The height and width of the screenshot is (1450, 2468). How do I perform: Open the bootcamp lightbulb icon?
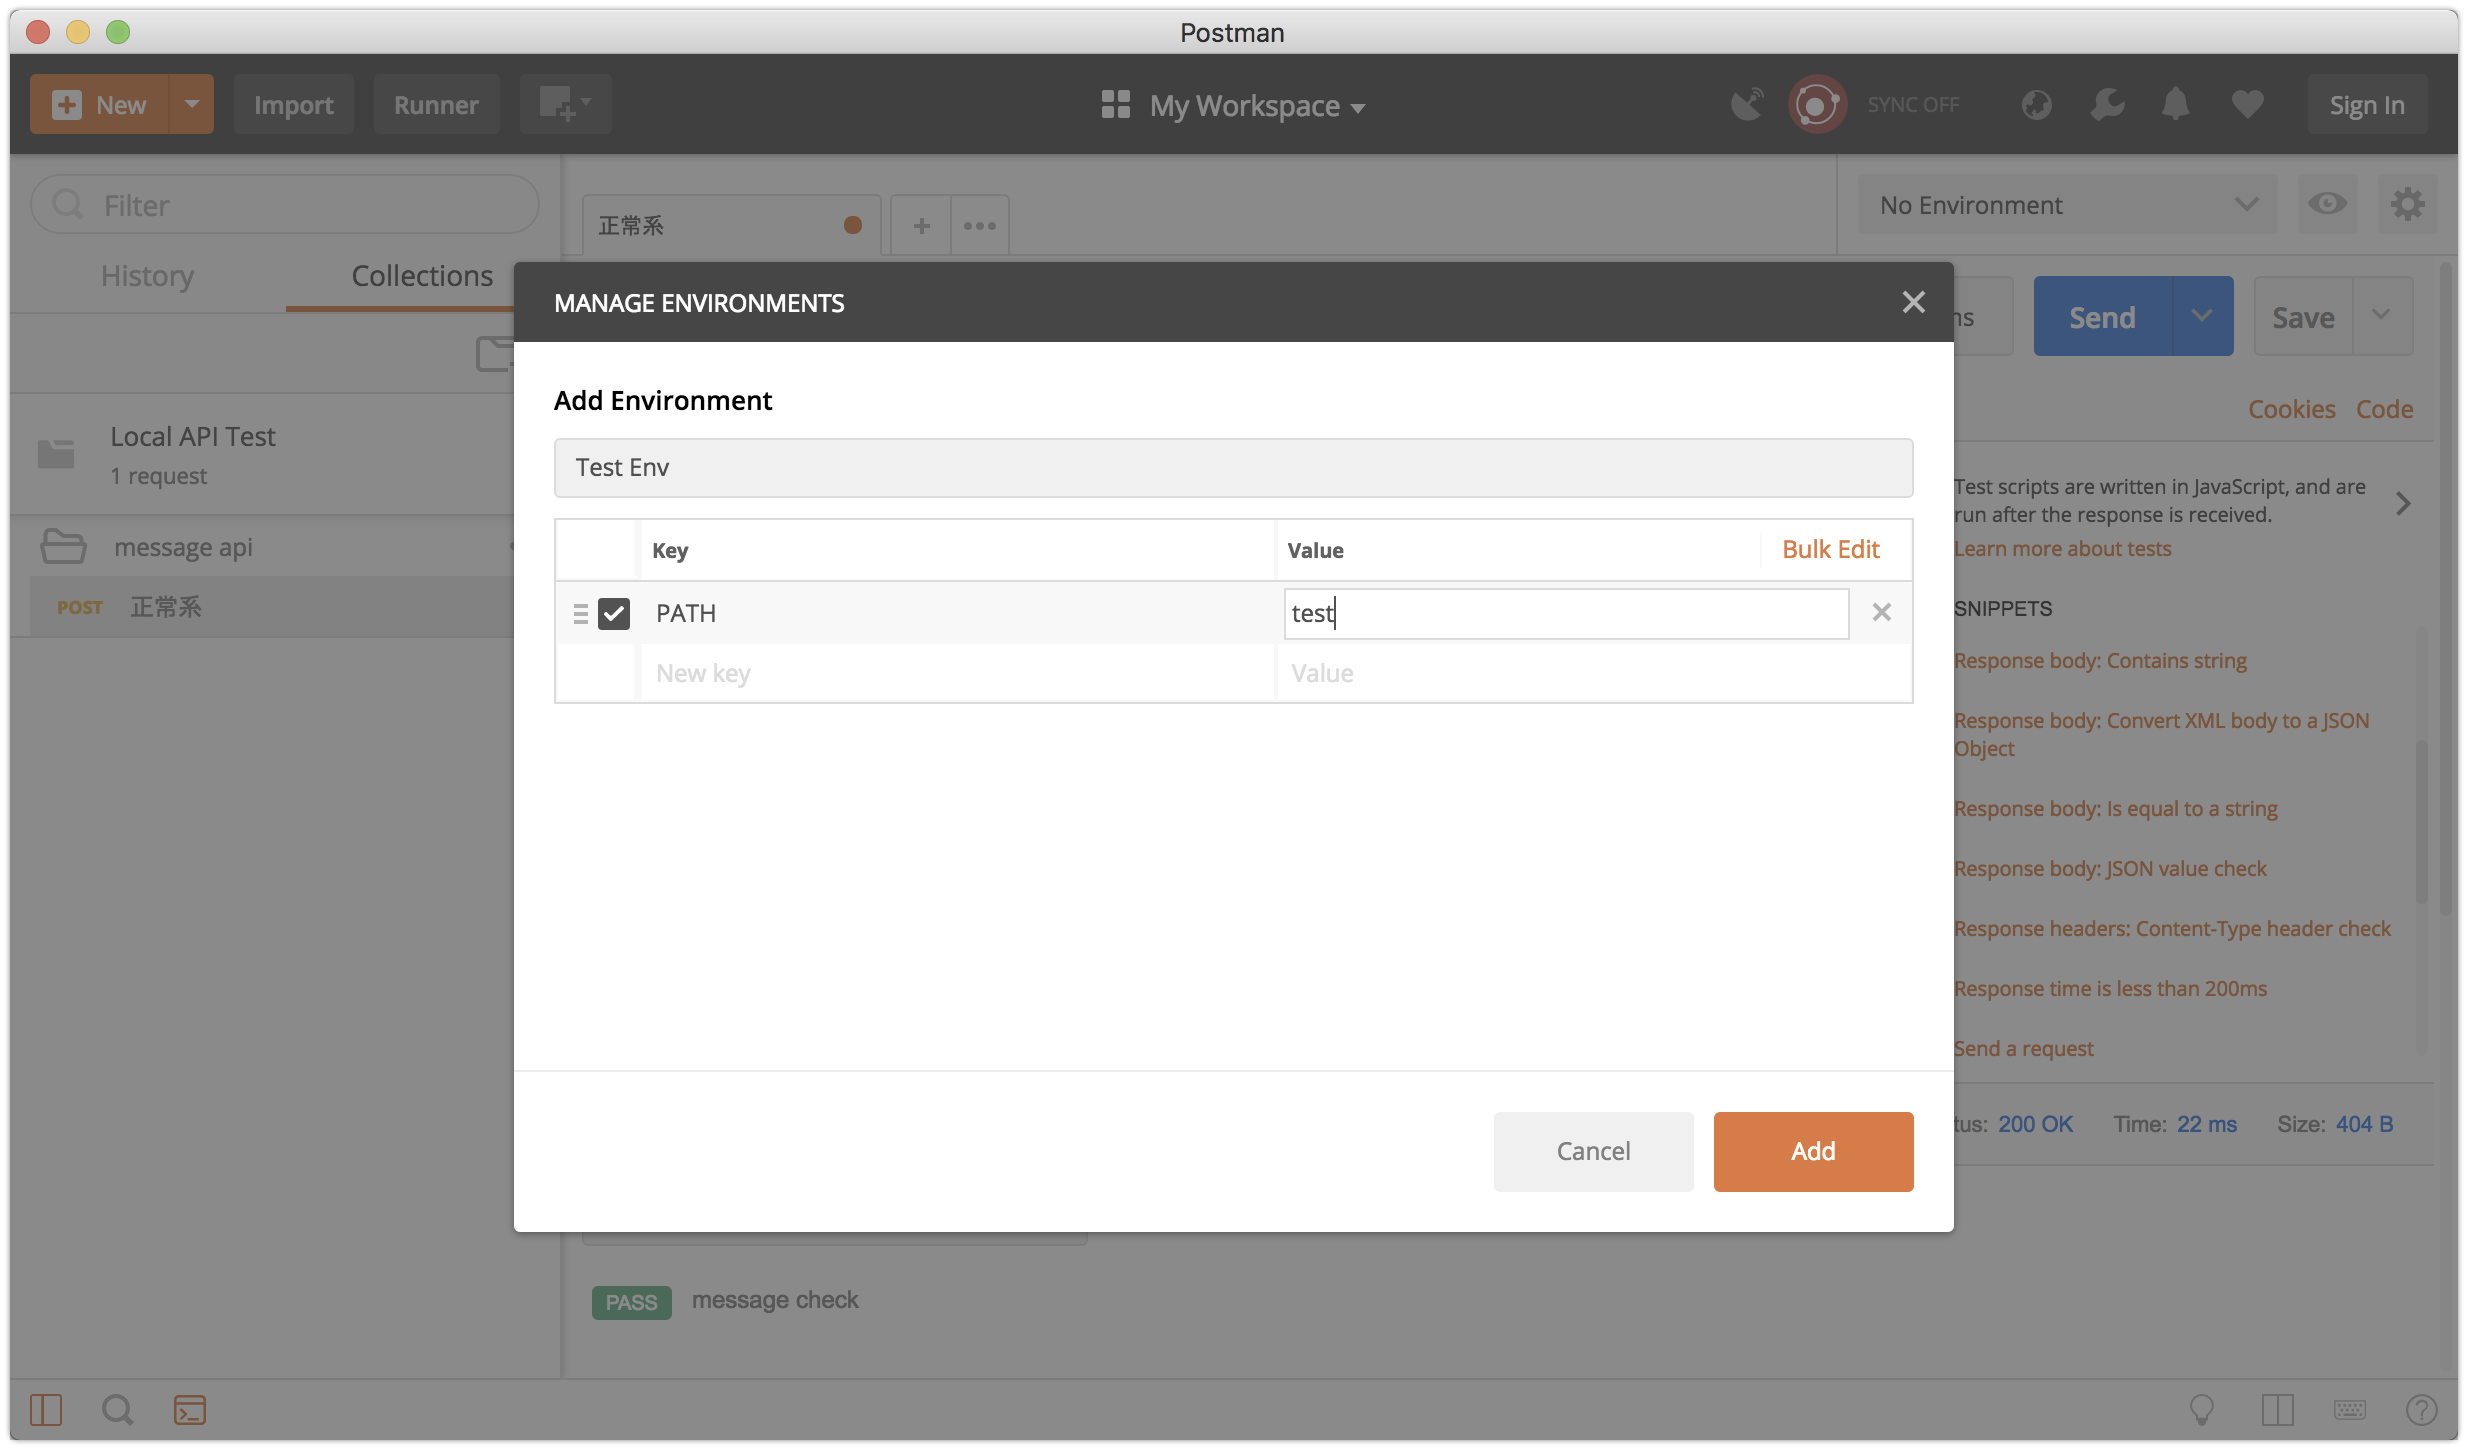[x=2202, y=1410]
